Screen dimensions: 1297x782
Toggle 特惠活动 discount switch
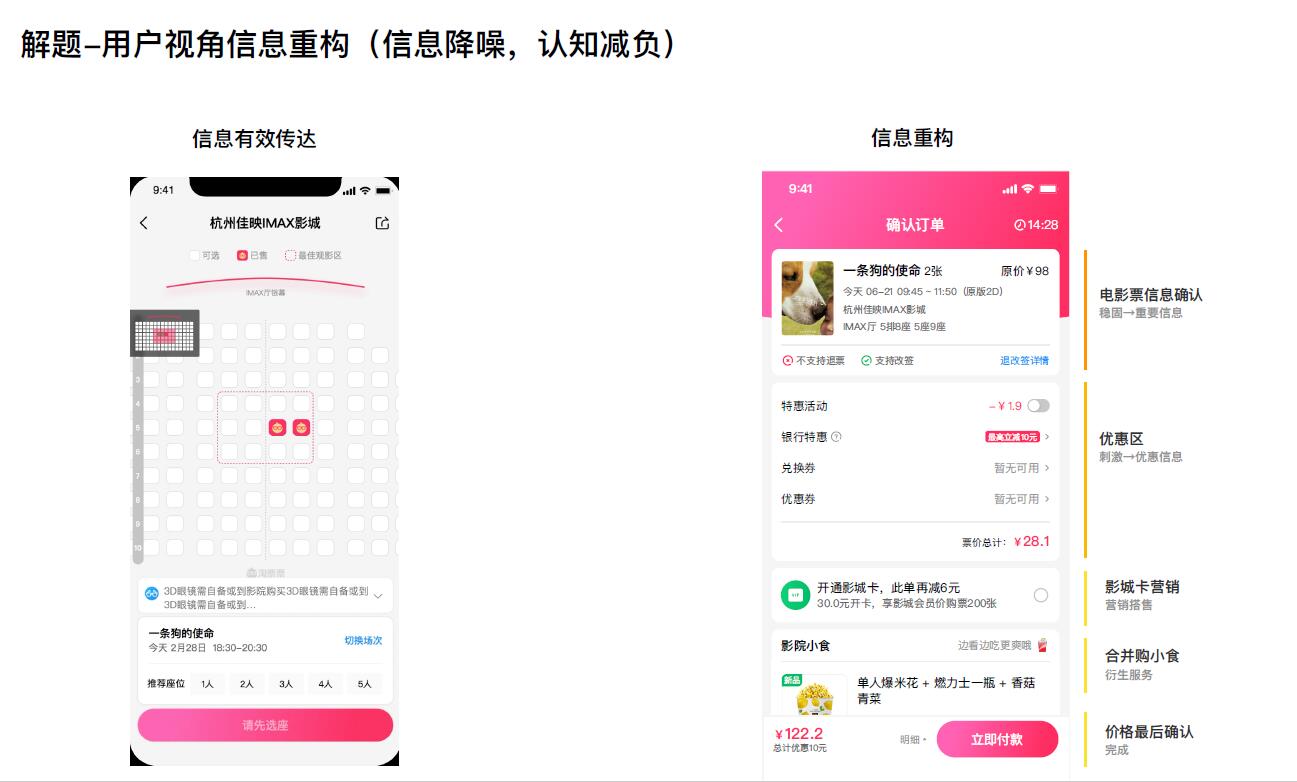(1038, 406)
